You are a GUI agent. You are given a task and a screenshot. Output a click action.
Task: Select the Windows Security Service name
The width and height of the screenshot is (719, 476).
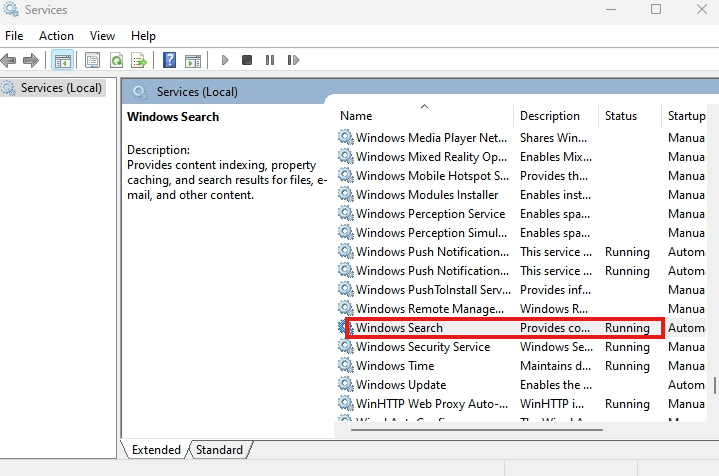tap(423, 347)
